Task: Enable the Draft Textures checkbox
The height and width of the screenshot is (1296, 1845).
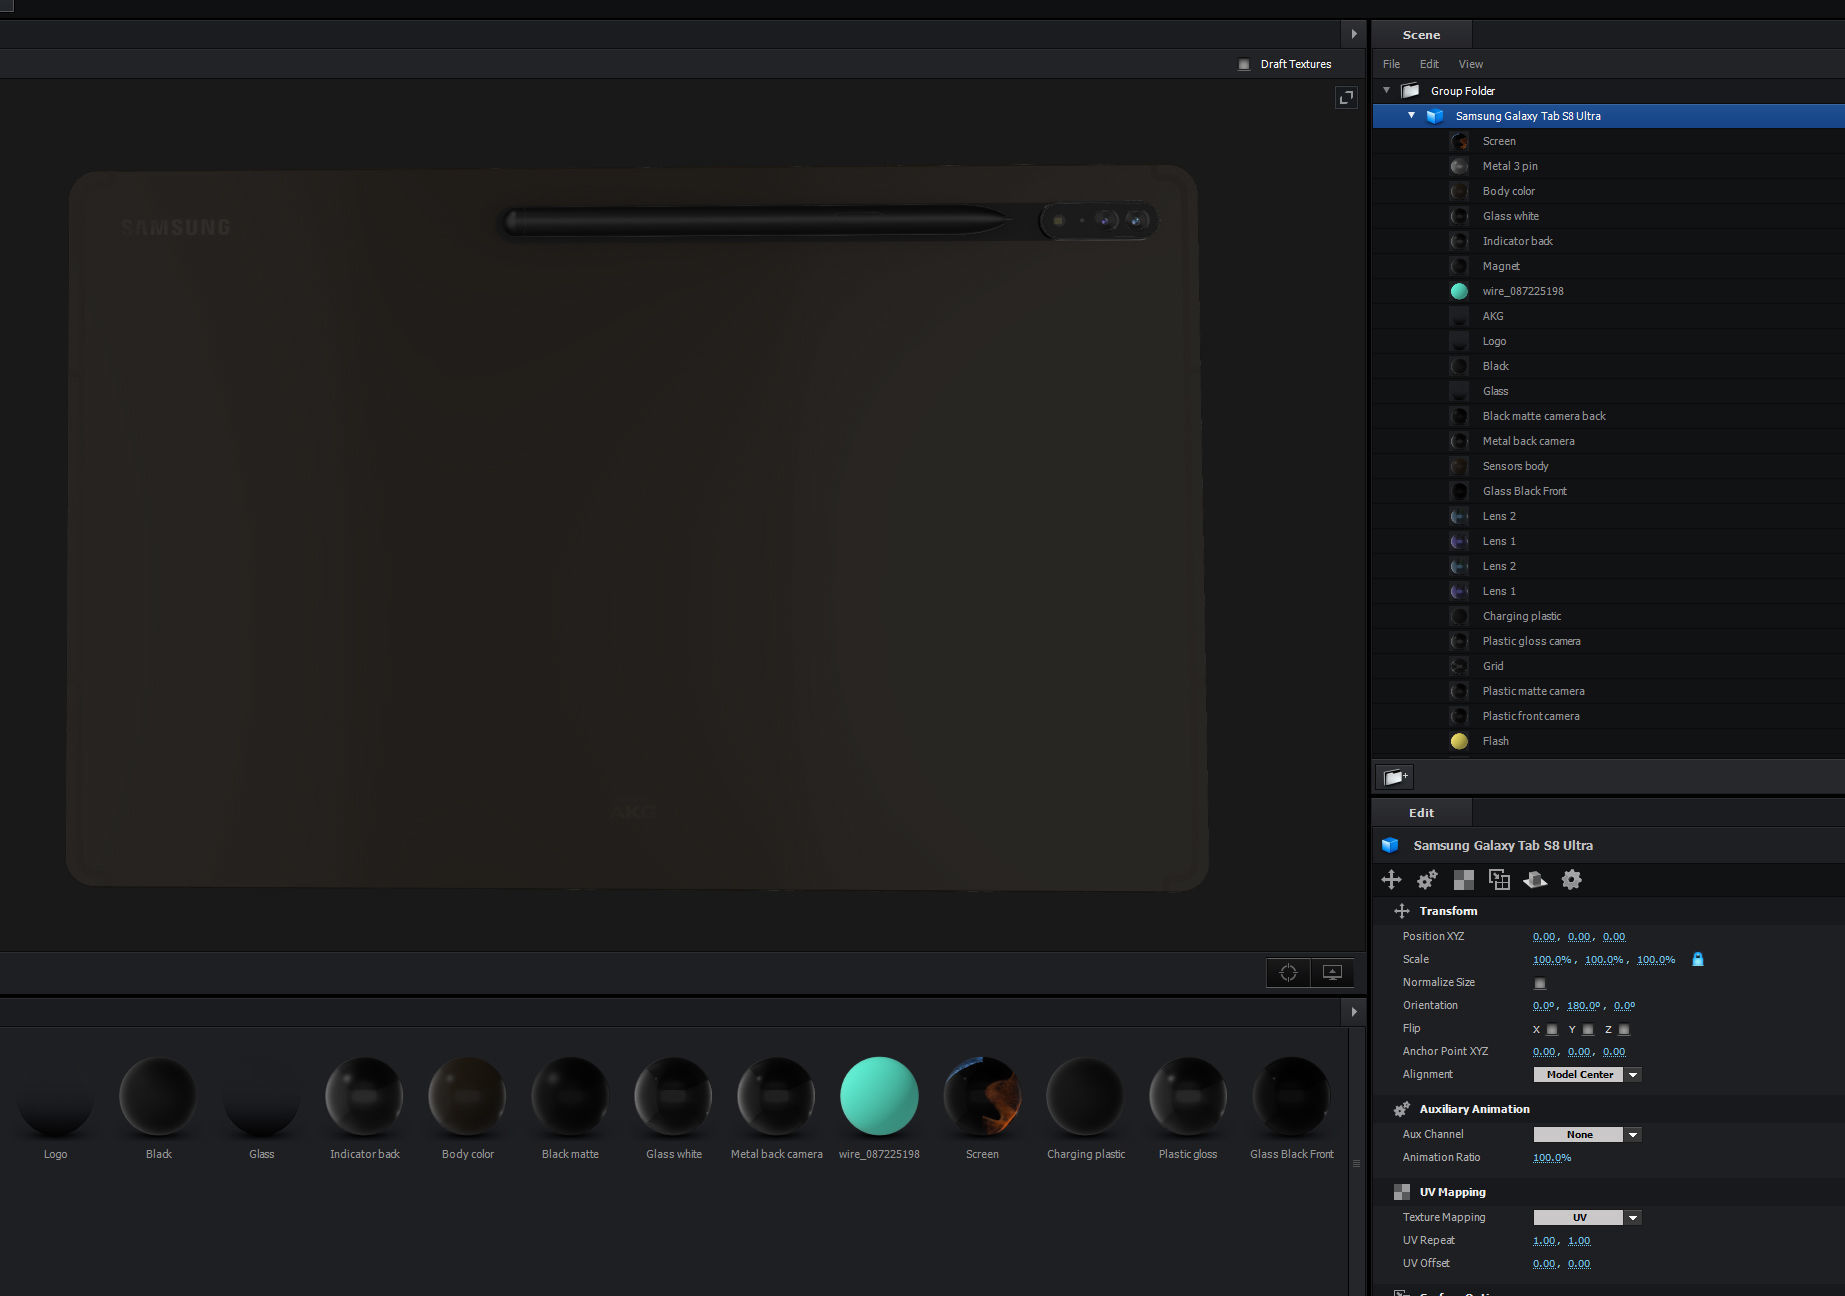Action: [1244, 64]
